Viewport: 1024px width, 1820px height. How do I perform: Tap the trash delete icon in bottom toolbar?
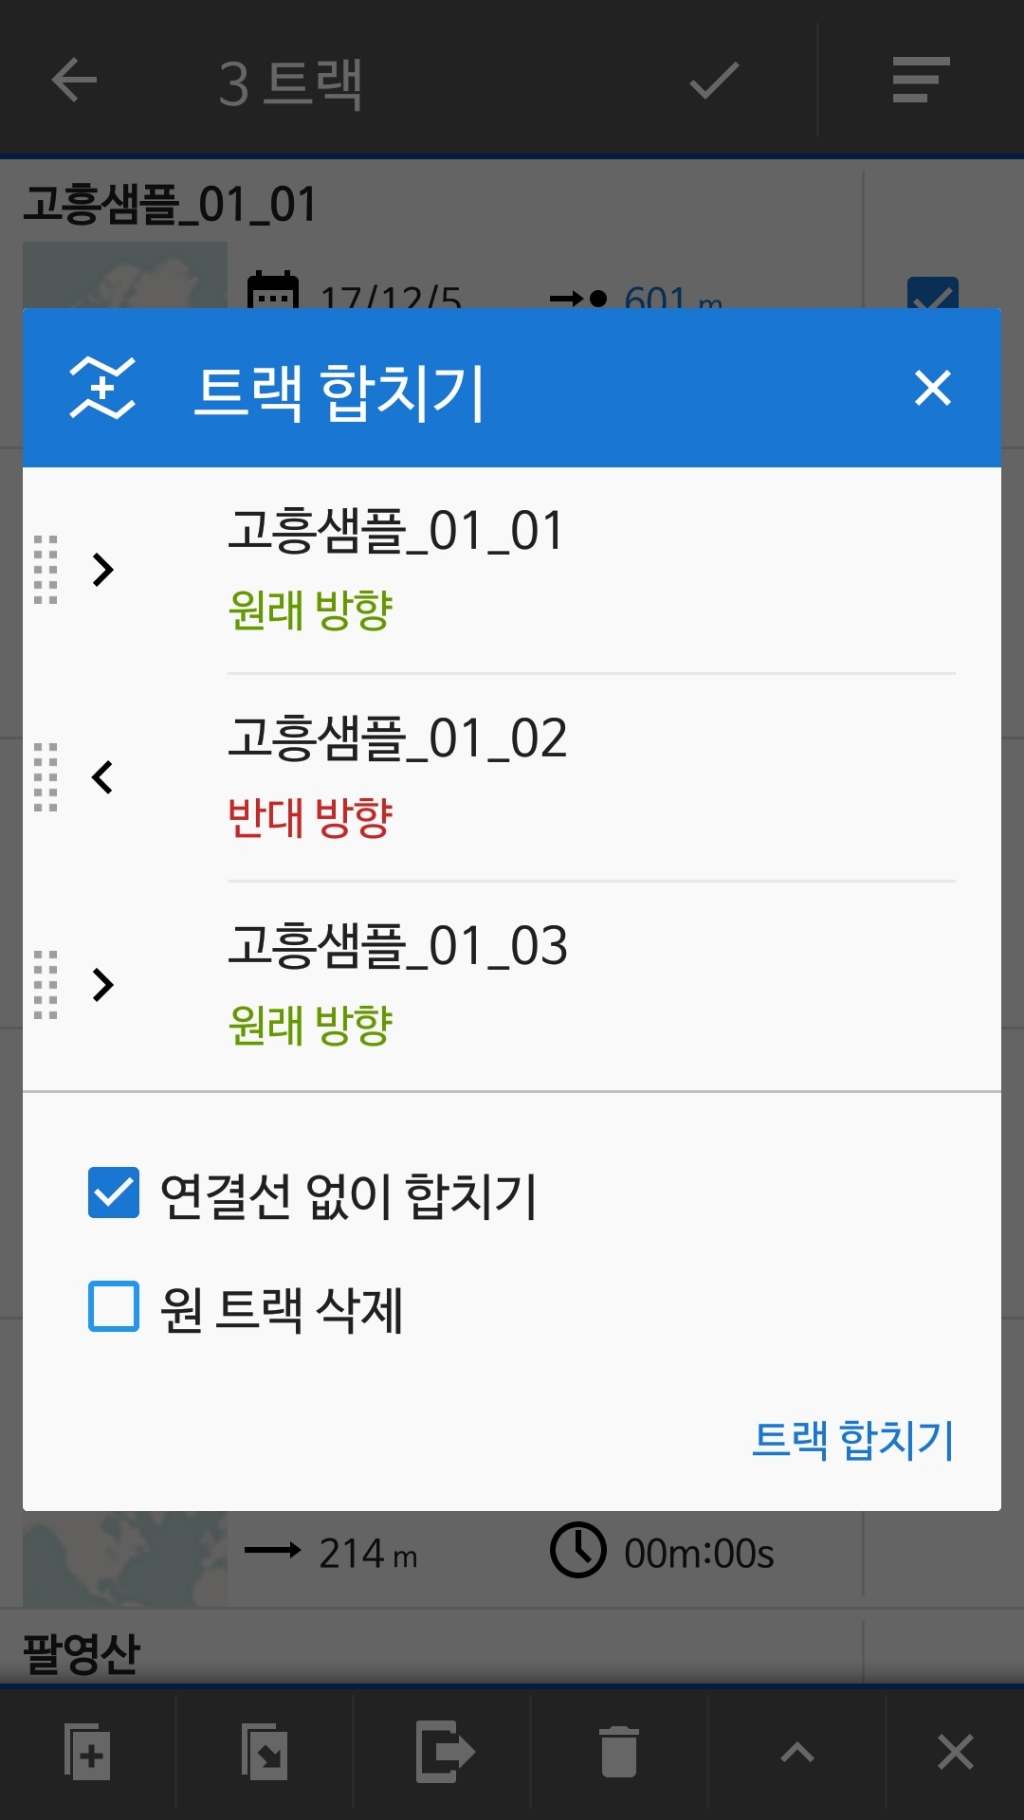[x=619, y=1752]
